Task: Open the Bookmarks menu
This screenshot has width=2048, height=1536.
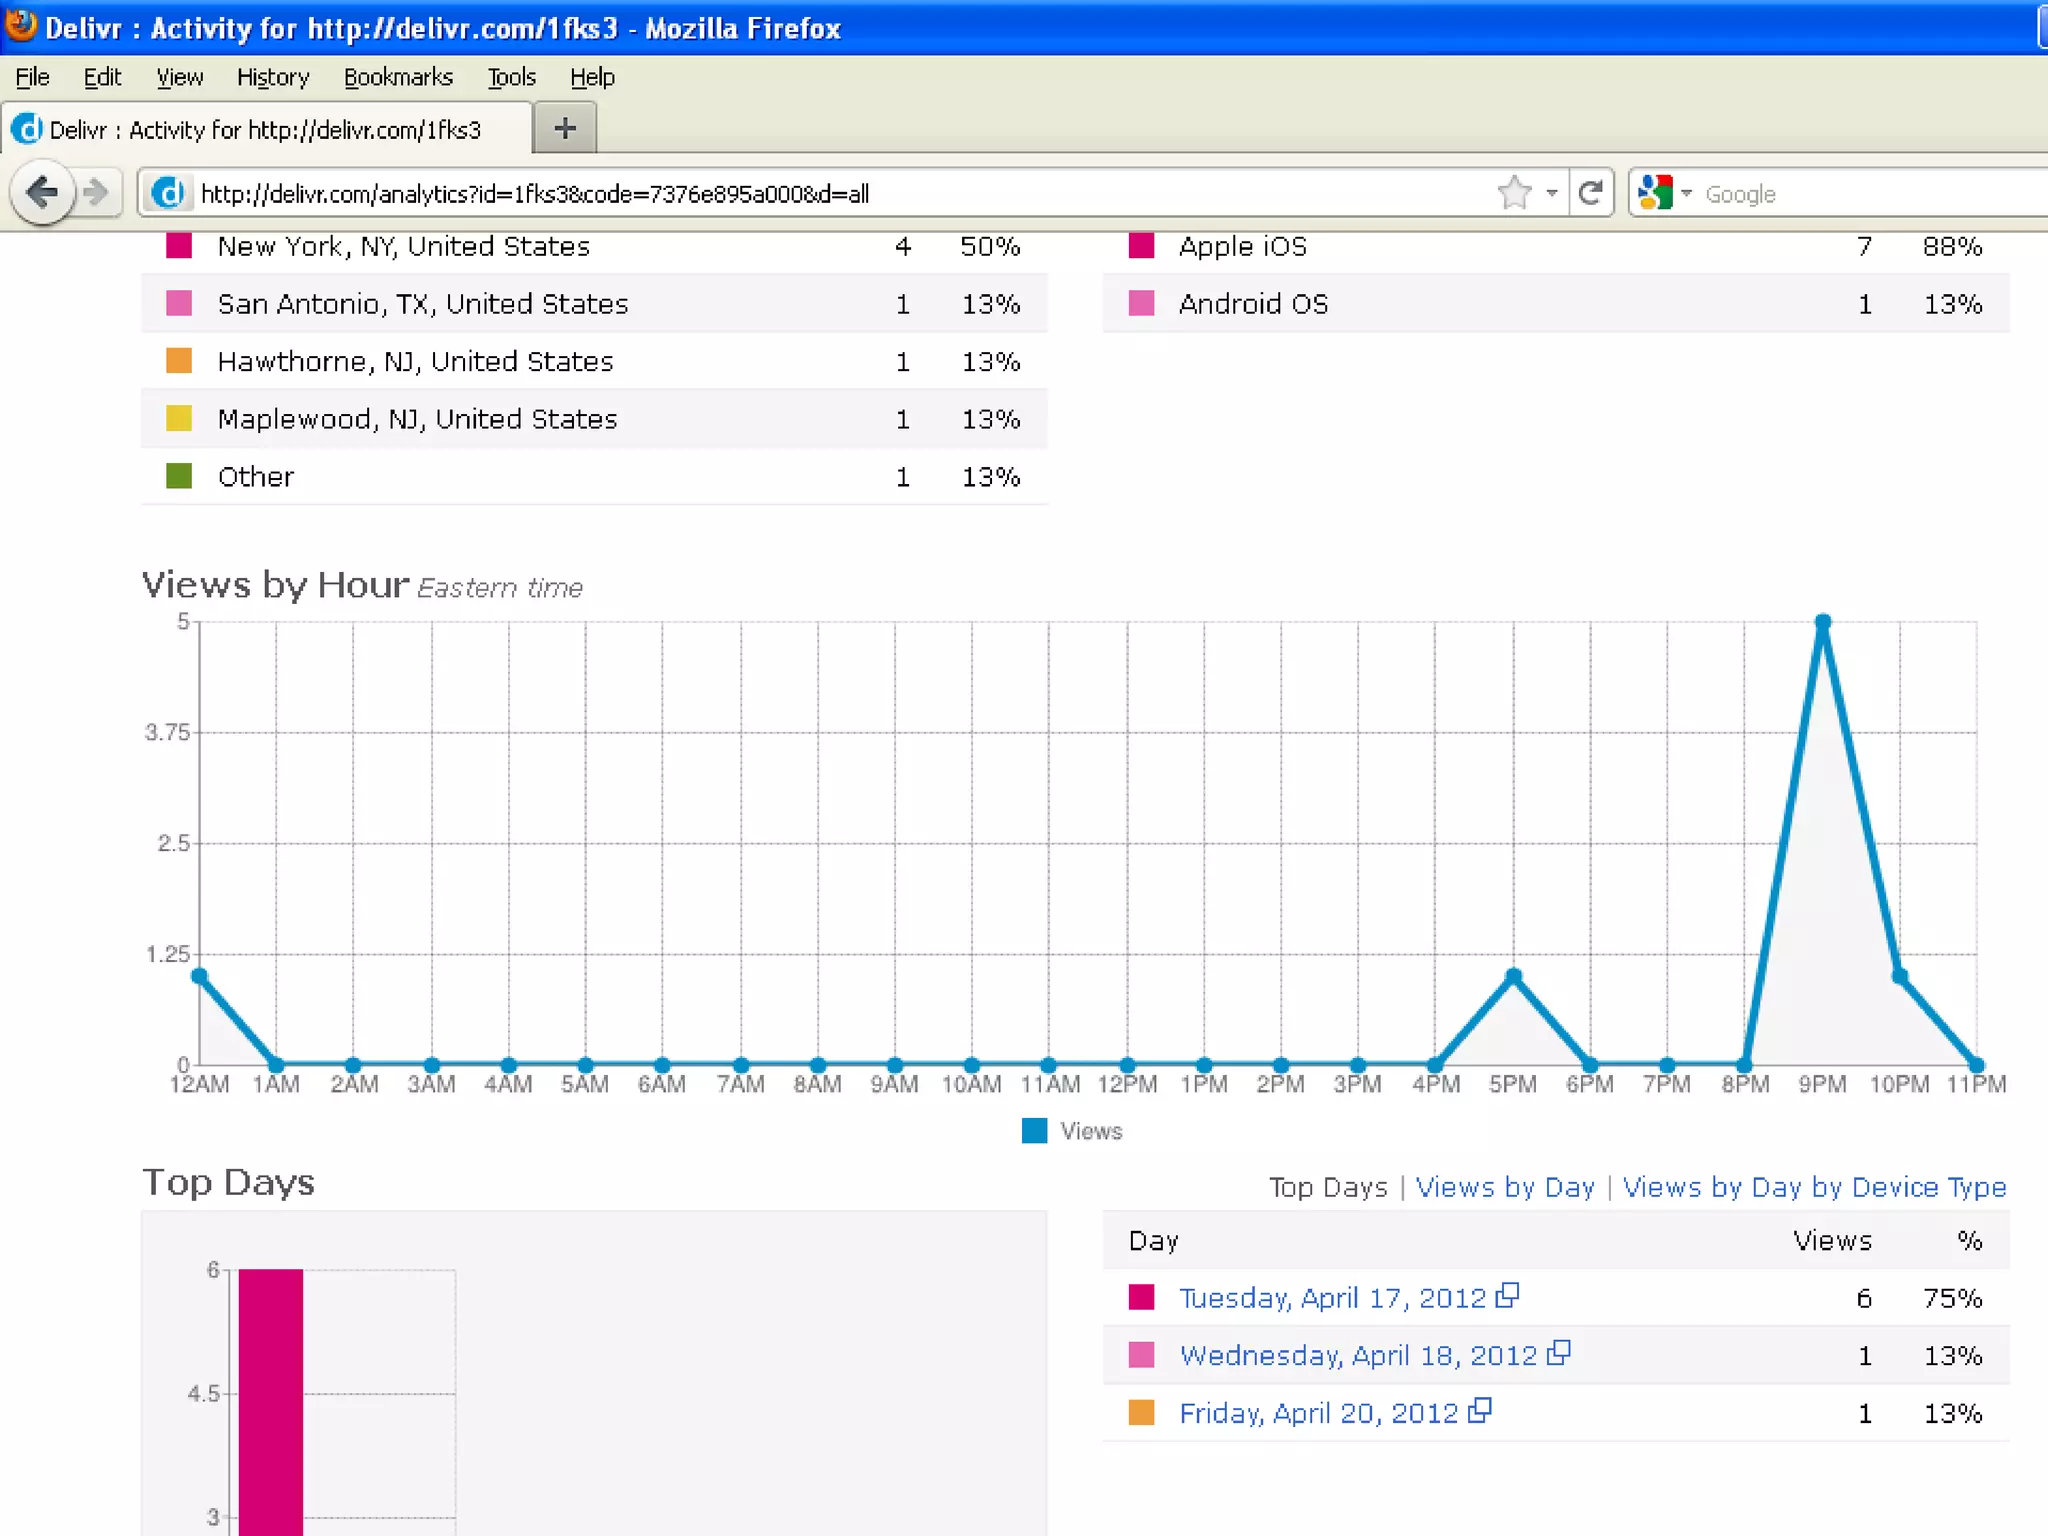Action: (397, 77)
